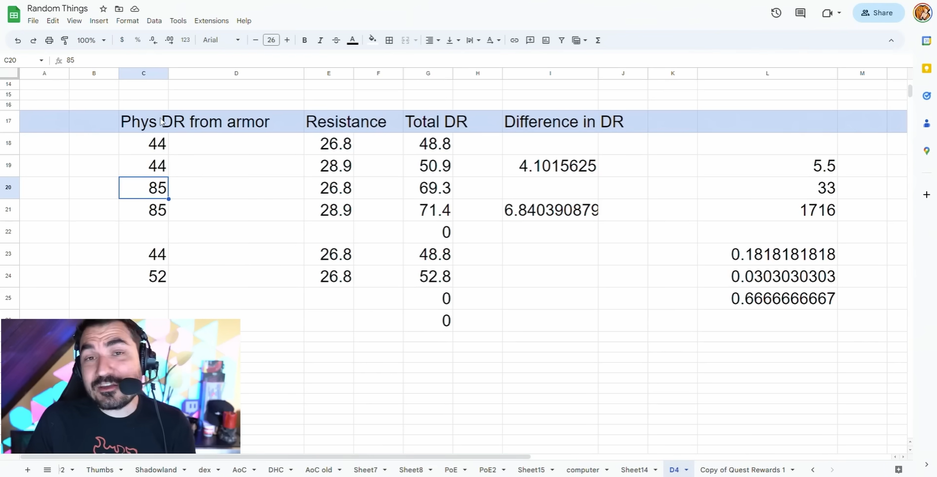This screenshot has height=477, width=937.
Task: Format the cell as currency
Action: pos(122,40)
